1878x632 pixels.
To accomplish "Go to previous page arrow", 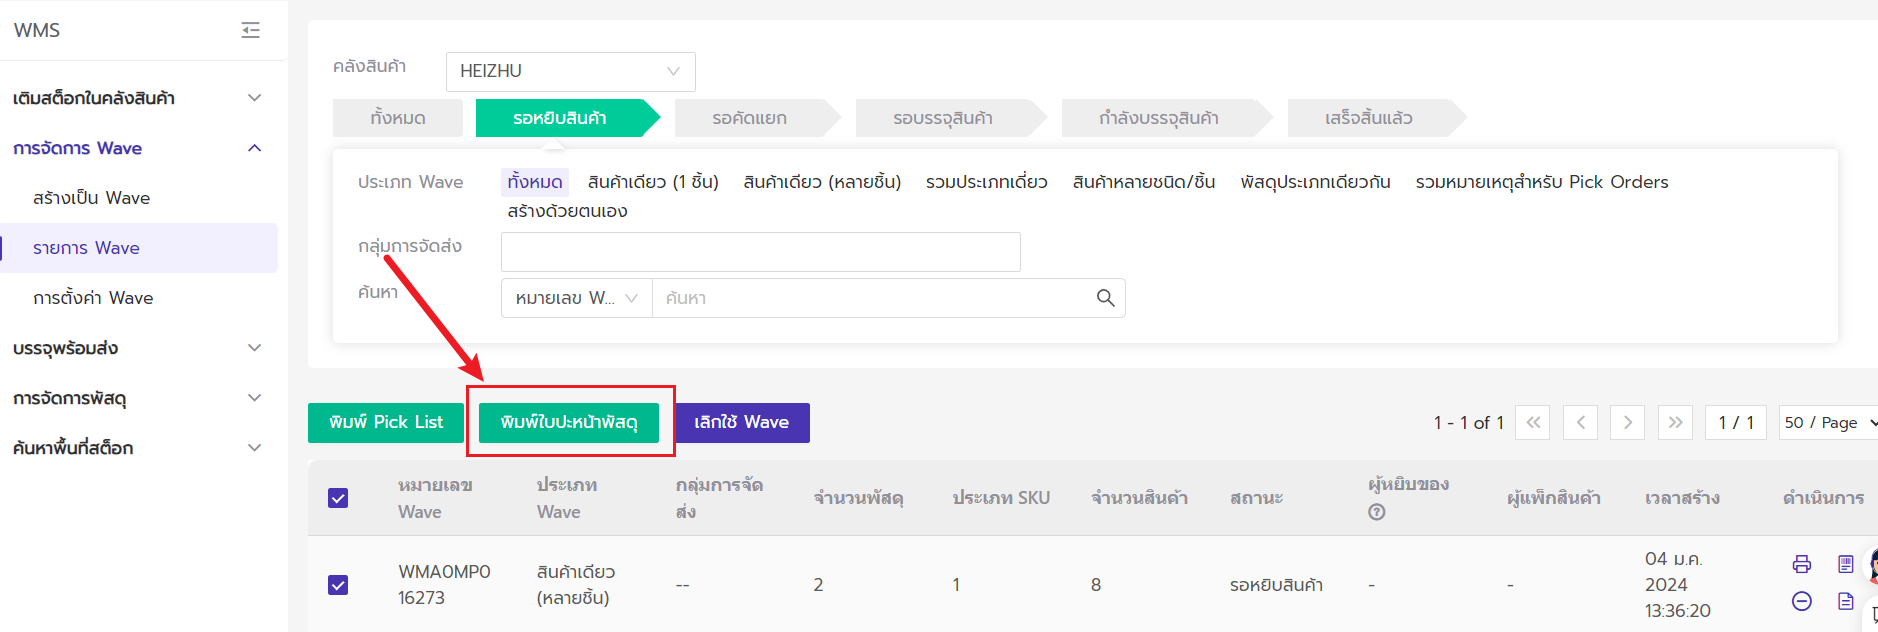I will [1581, 422].
